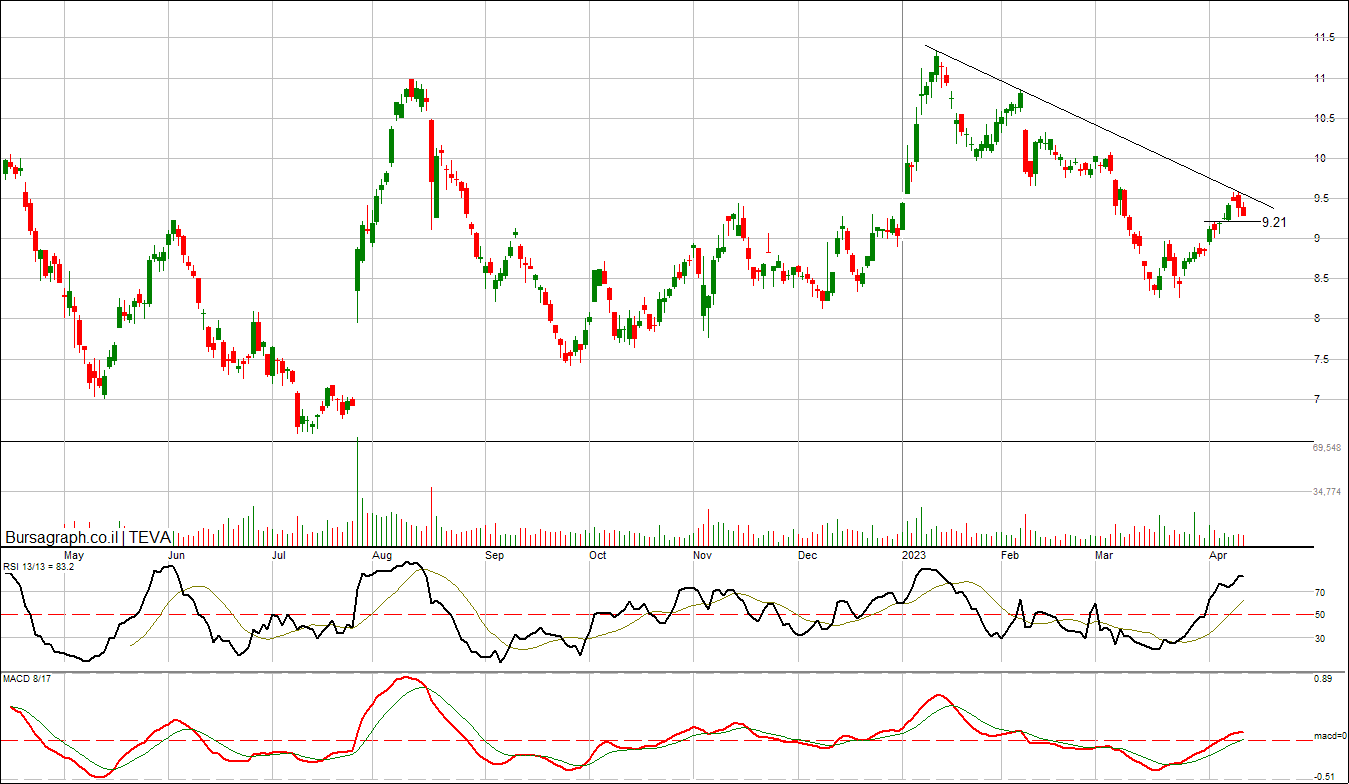Select the May label on the time axis
The width and height of the screenshot is (1349, 784).
pyautogui.click(x=74, y=554)
